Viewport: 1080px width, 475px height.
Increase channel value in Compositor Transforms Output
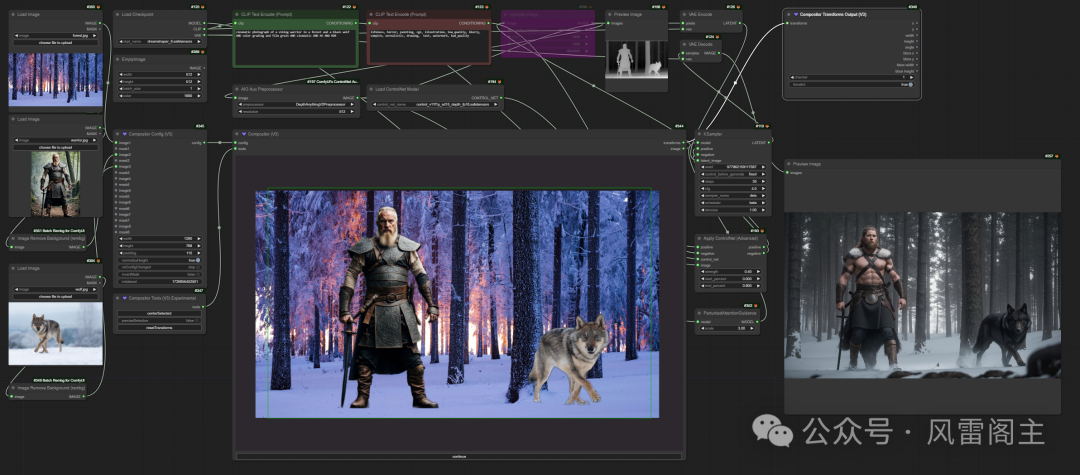coord(912,78)
